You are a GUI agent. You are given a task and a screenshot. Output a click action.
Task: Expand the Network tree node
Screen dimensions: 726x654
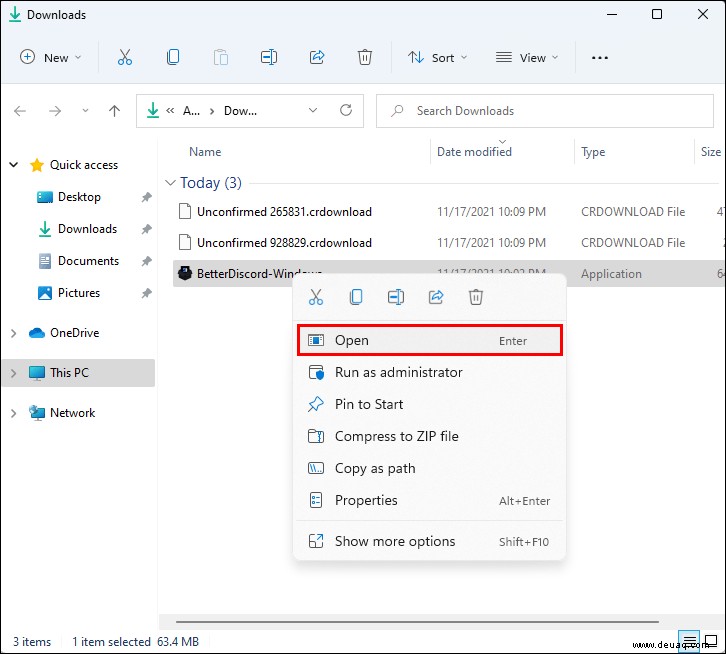[14, 413]
